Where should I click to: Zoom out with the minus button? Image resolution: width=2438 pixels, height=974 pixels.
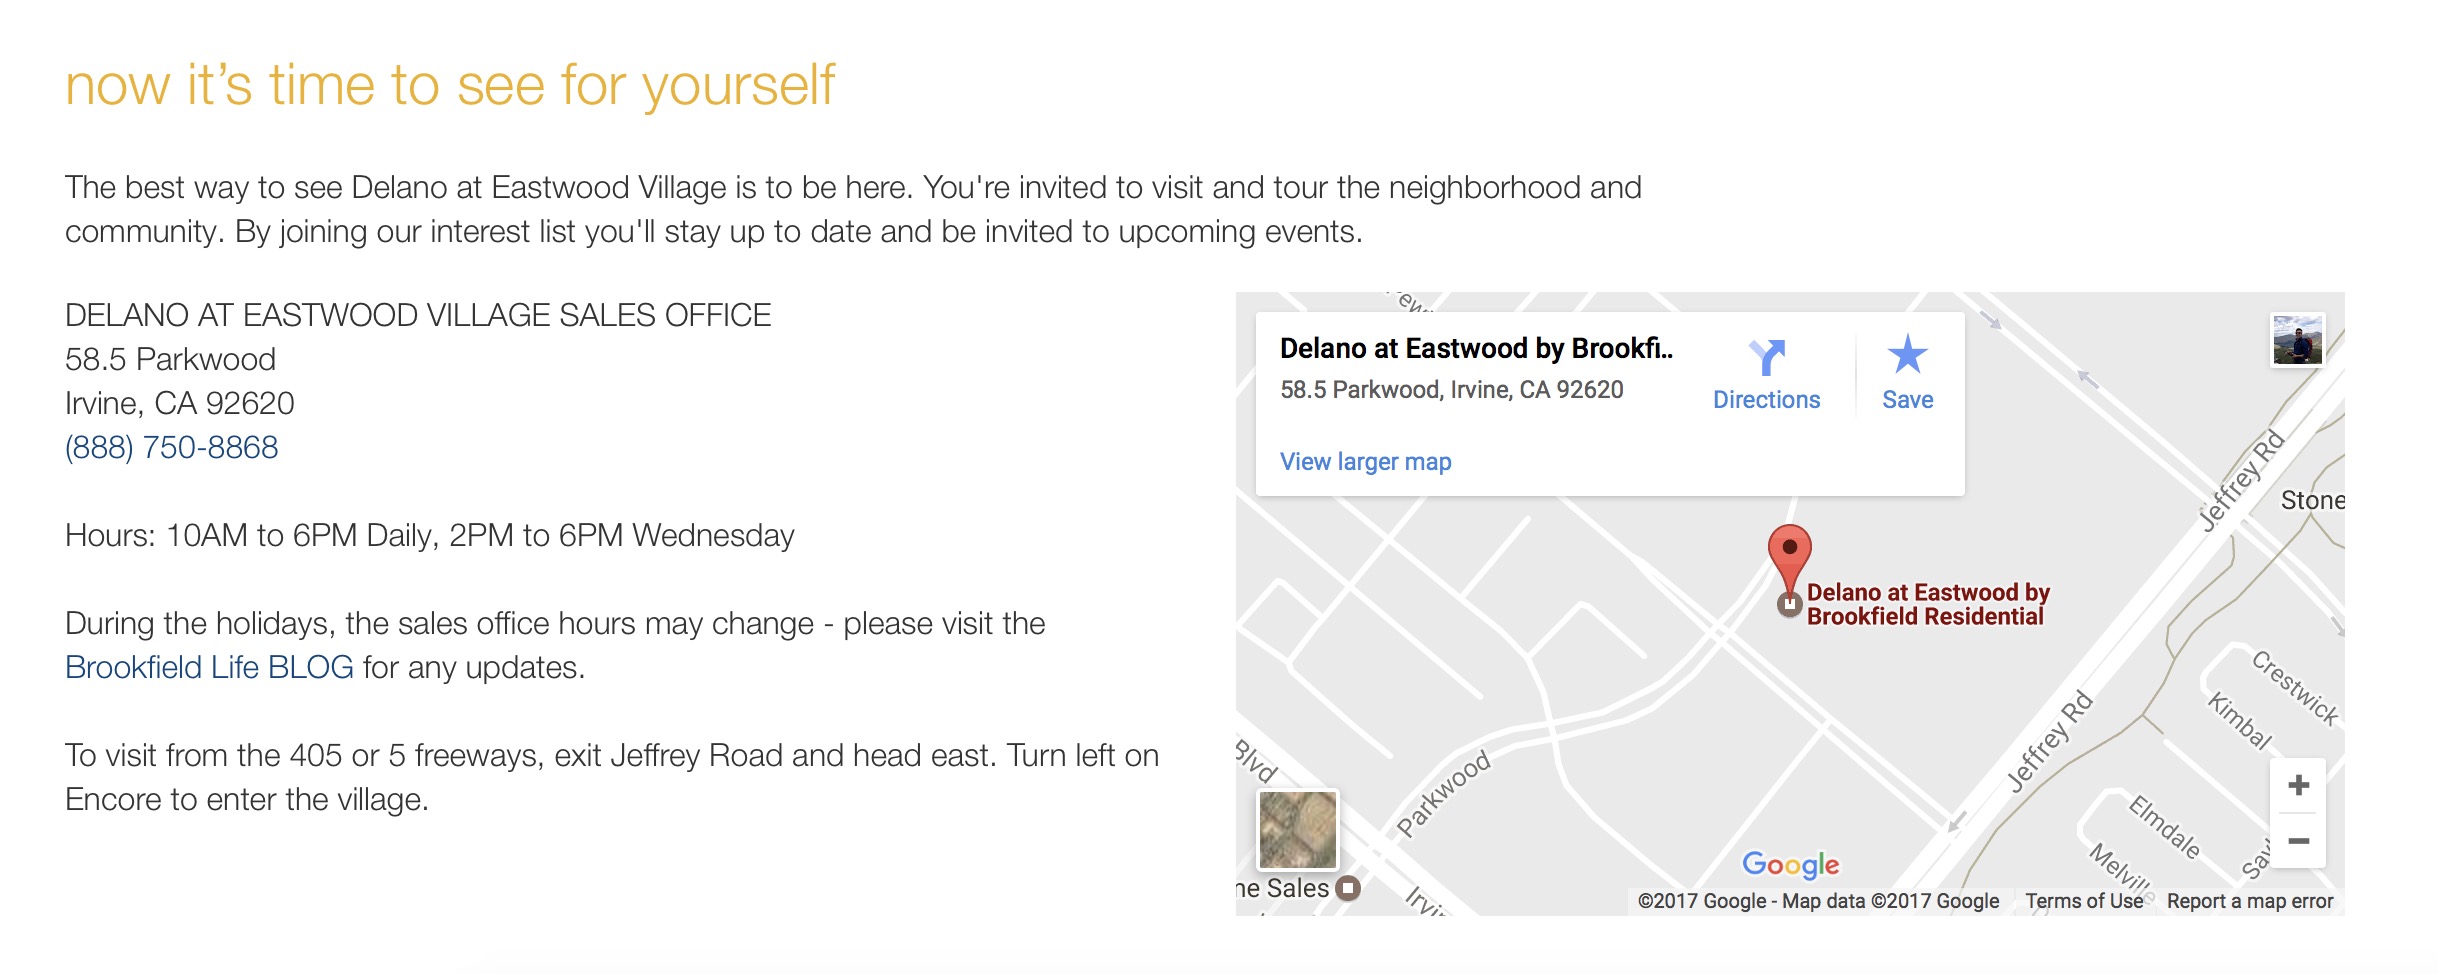coord(2298,841)
